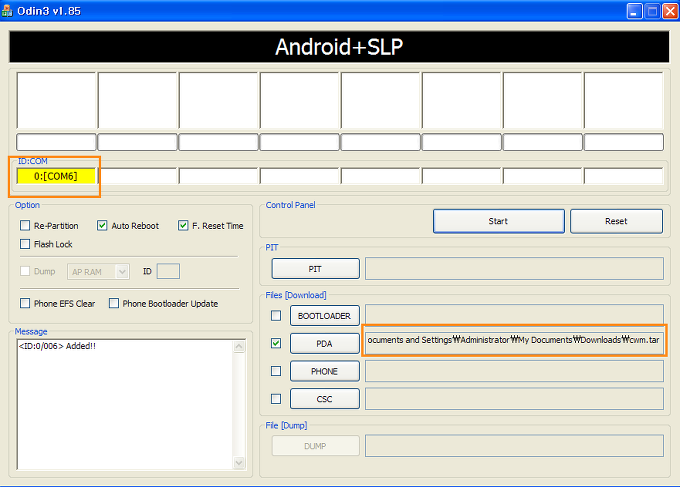Click the ID input box beside AP RAM

[x=168, y=271]
